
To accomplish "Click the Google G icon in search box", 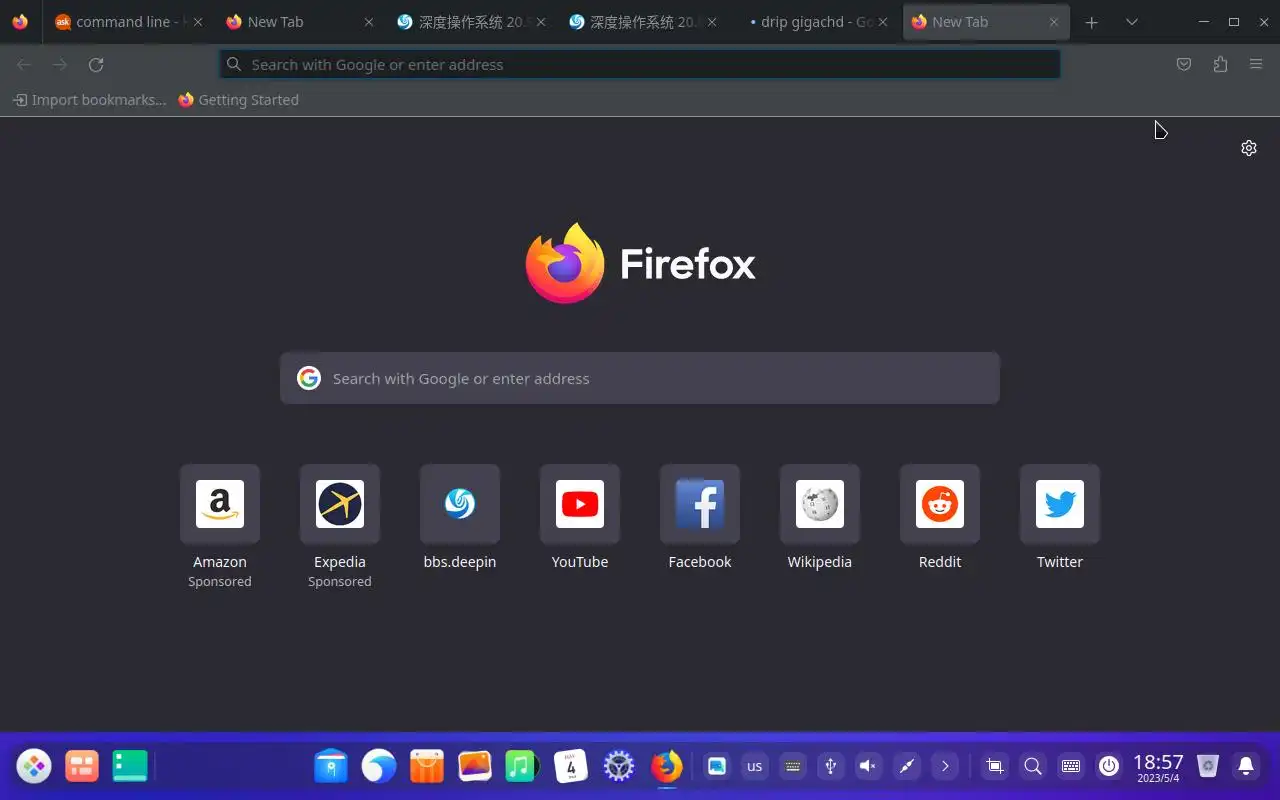I will [309, 378].
